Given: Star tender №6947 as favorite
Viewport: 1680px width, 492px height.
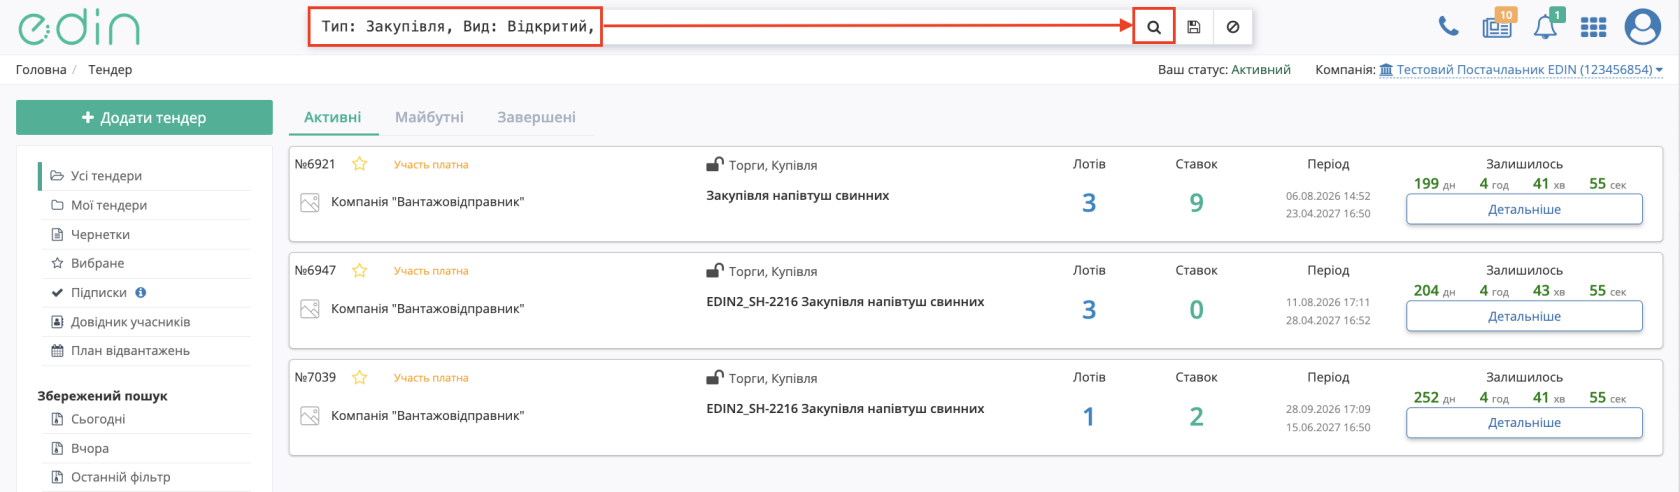Looking at the screenshot, I should pyautogui.click(x=360, y=270).
